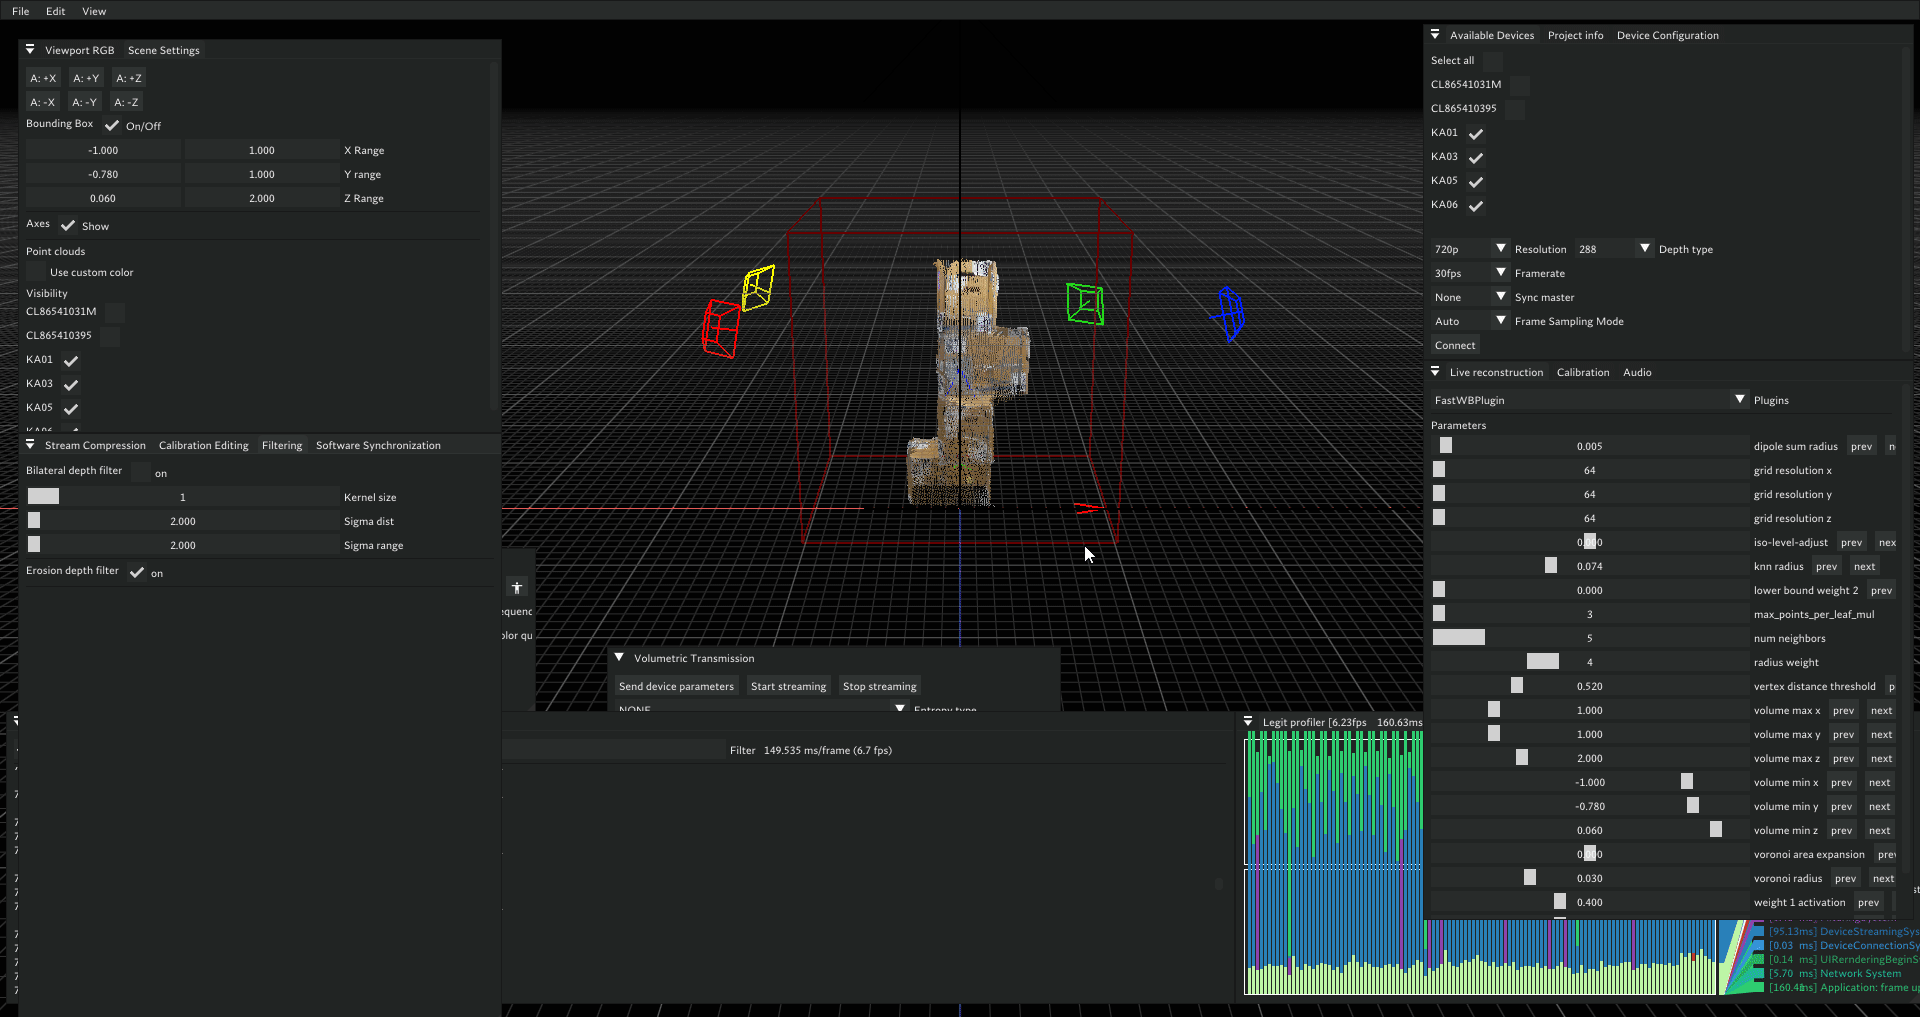1920x1017 pixels.
Task: Disable the Erosion depth filter checkbox
Action: click(x=137, y=572)
